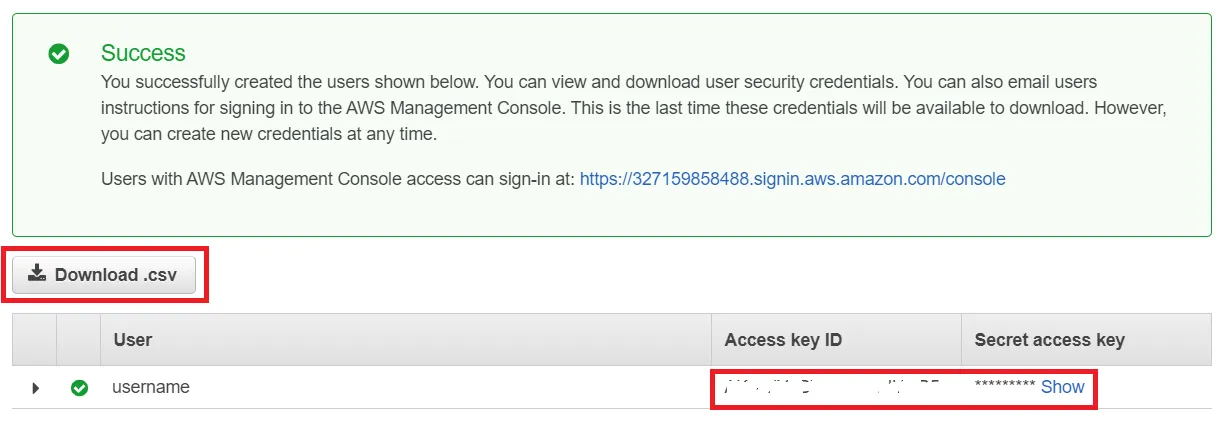This screenshot has width=1224, height=425.
Task: Click the Access key ID column header
Action: 783,340
